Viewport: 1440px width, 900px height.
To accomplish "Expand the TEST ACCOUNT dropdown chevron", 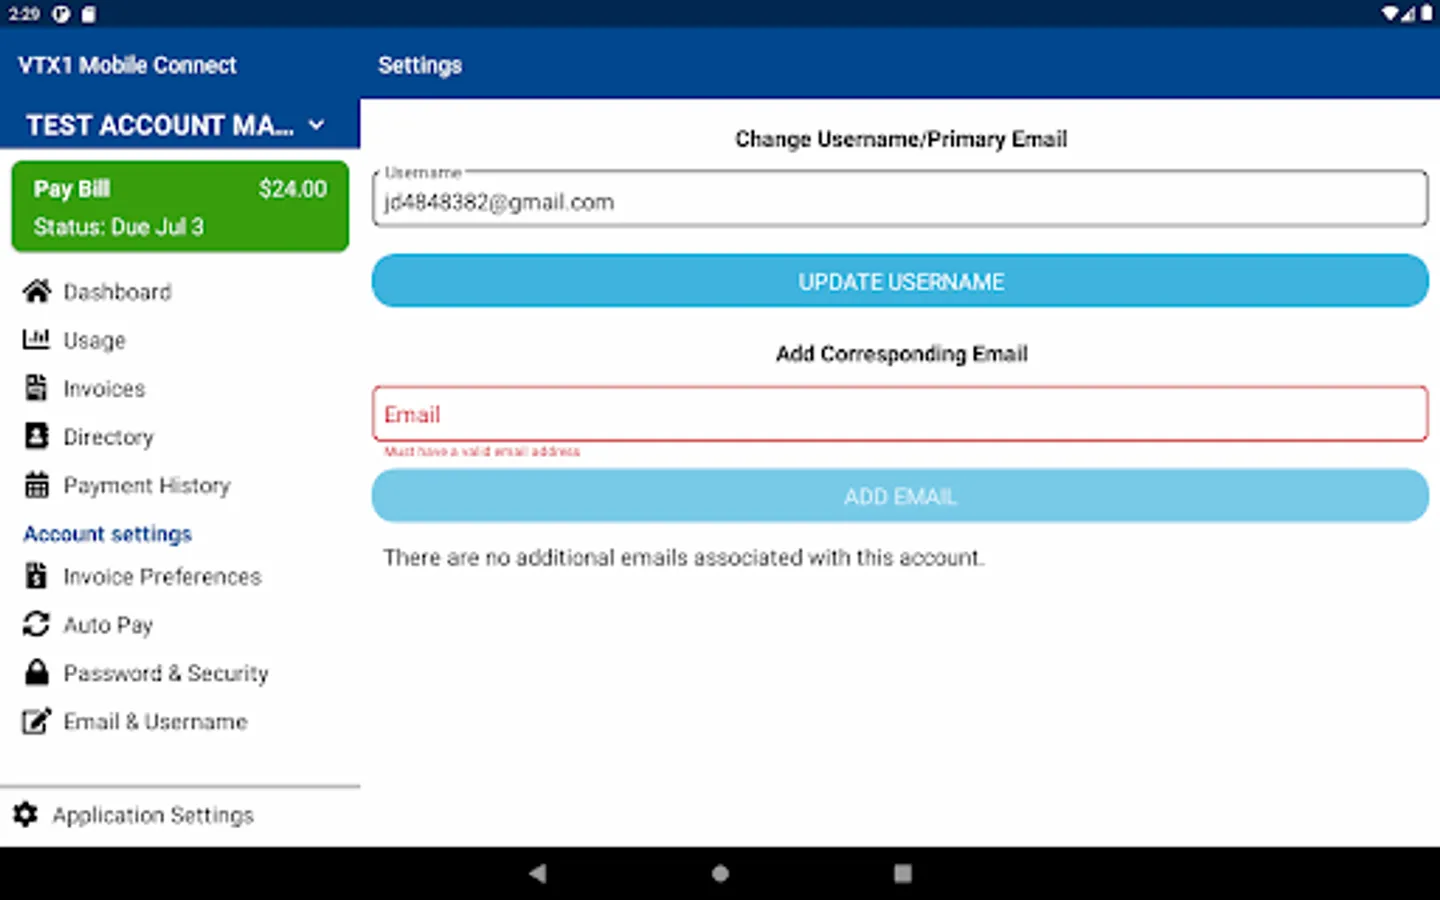I will (317, 125).
